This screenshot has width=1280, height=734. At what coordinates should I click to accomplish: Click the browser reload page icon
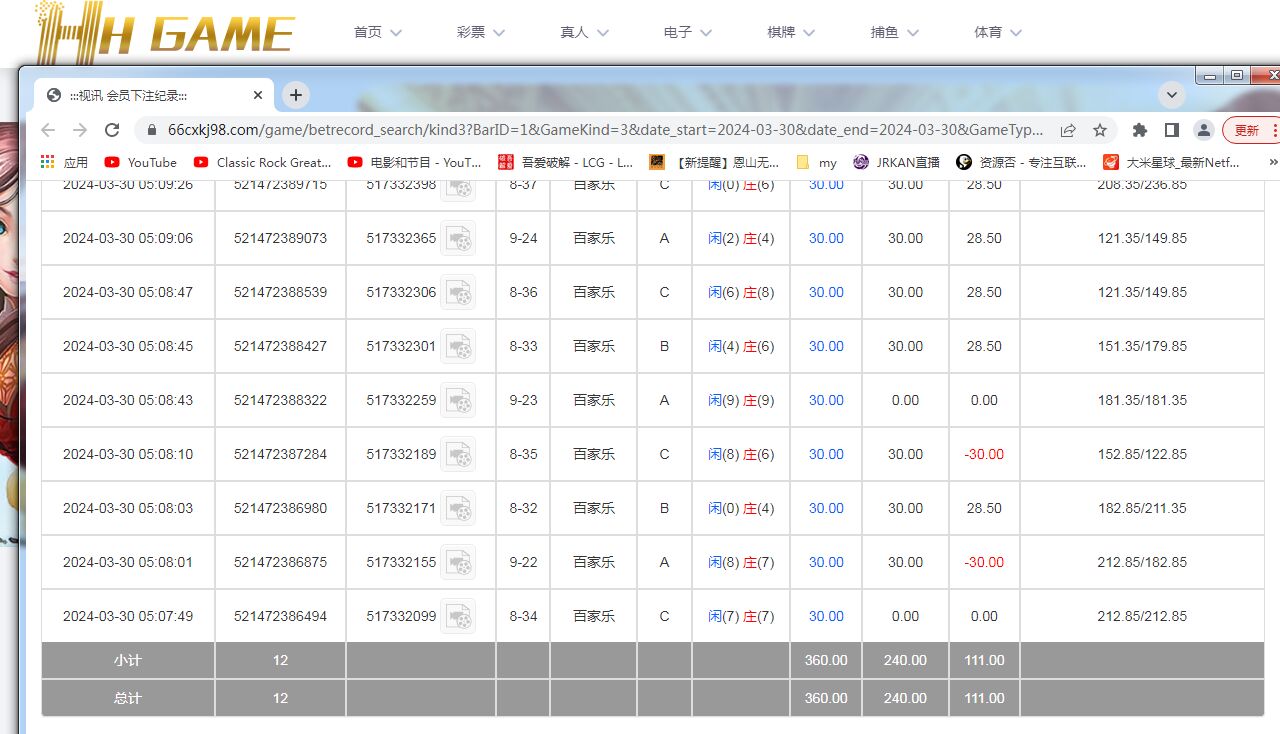tap(112, 130)
